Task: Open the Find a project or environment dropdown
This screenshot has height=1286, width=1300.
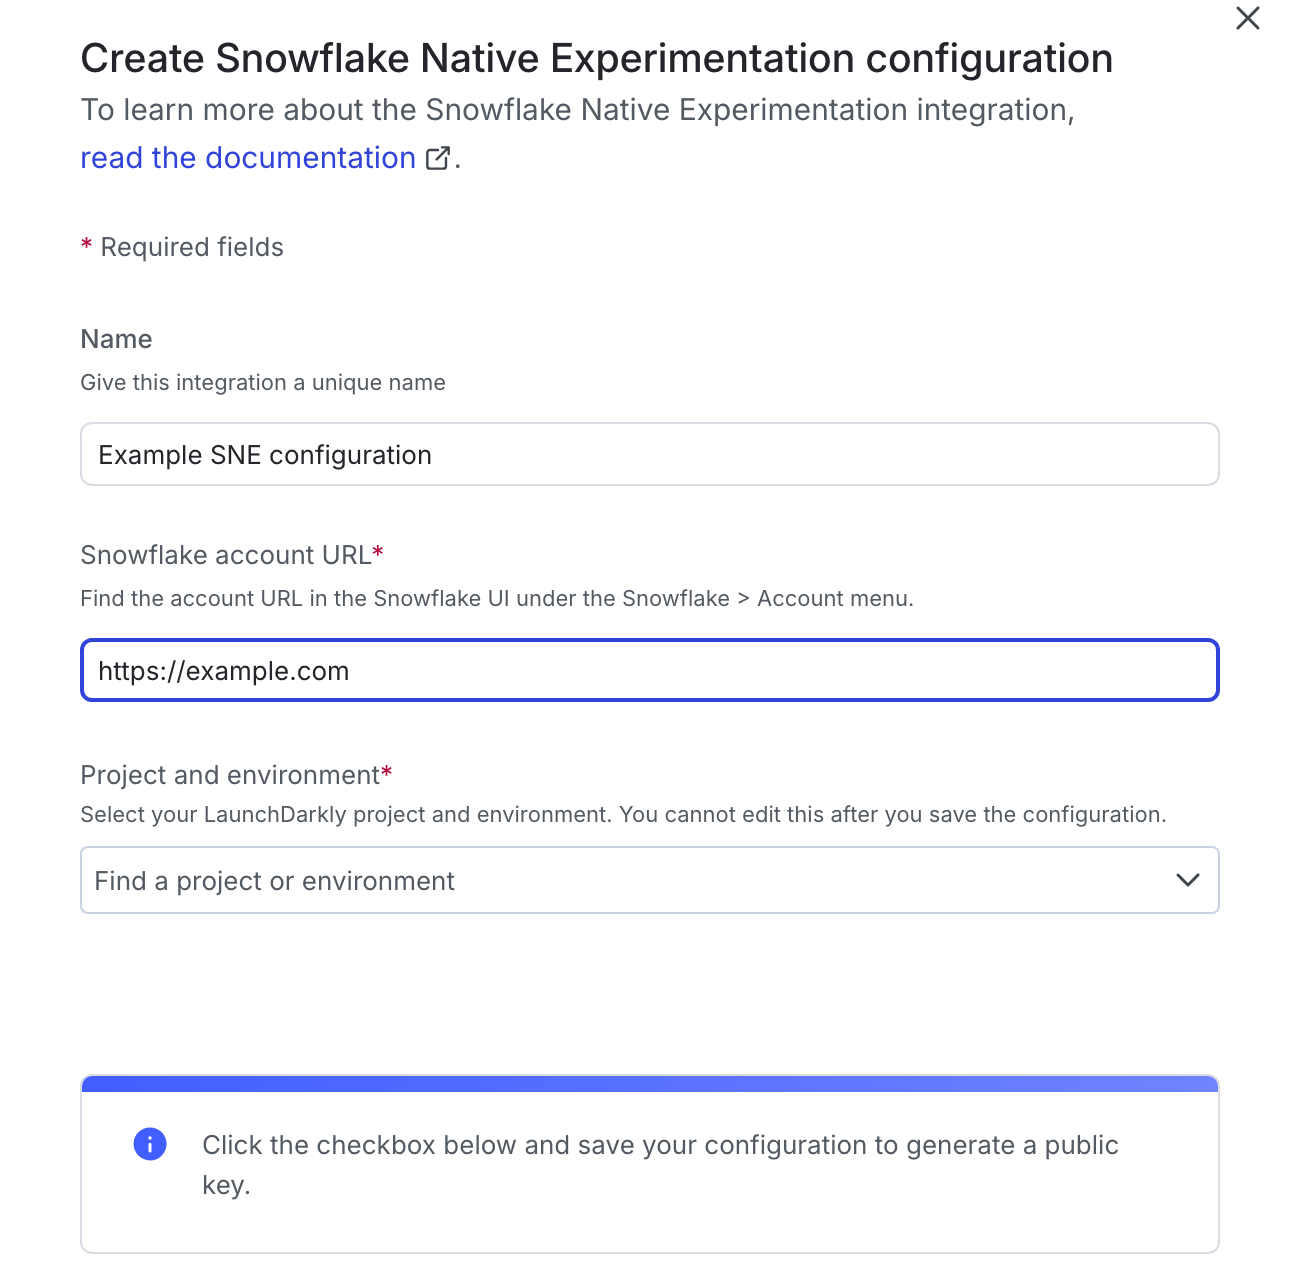Action: tap(650, 880)
